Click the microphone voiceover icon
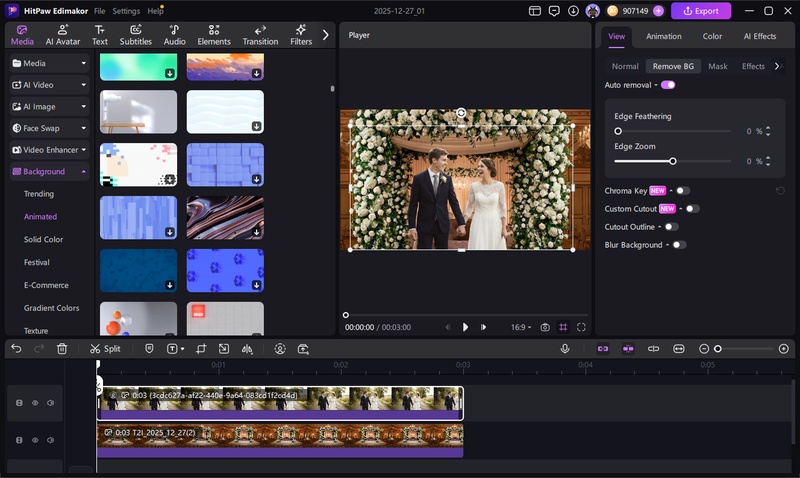 click(x=565, y=348)
